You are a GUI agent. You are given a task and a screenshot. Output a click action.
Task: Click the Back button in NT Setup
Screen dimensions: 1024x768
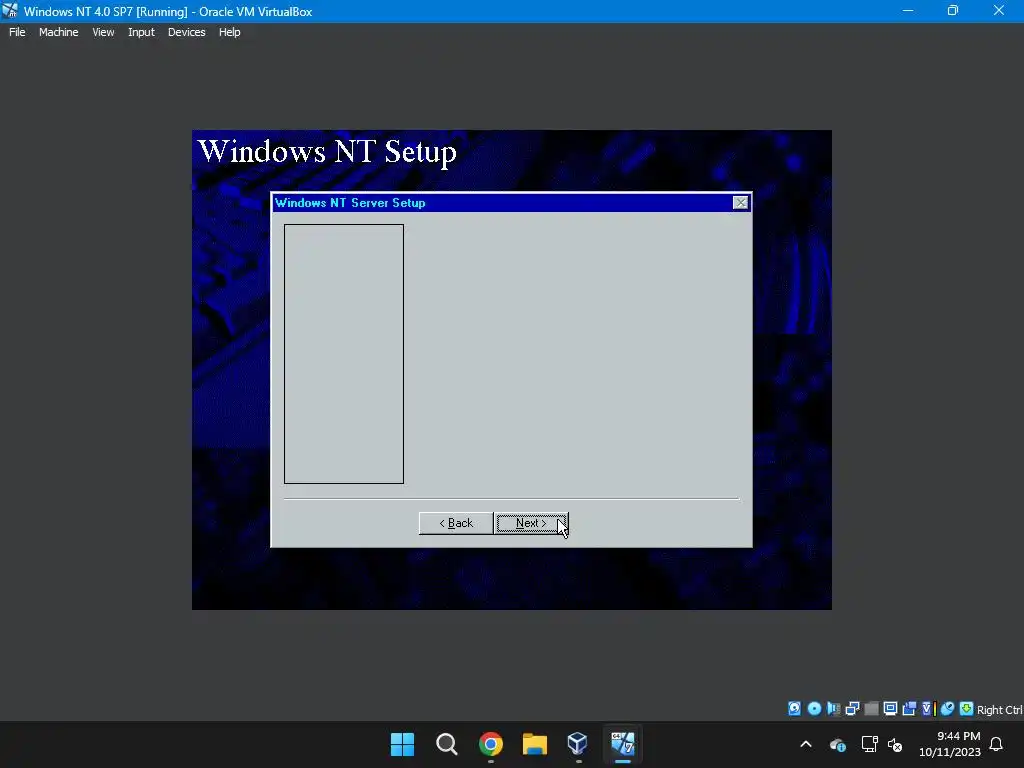[x=456, y=523]
